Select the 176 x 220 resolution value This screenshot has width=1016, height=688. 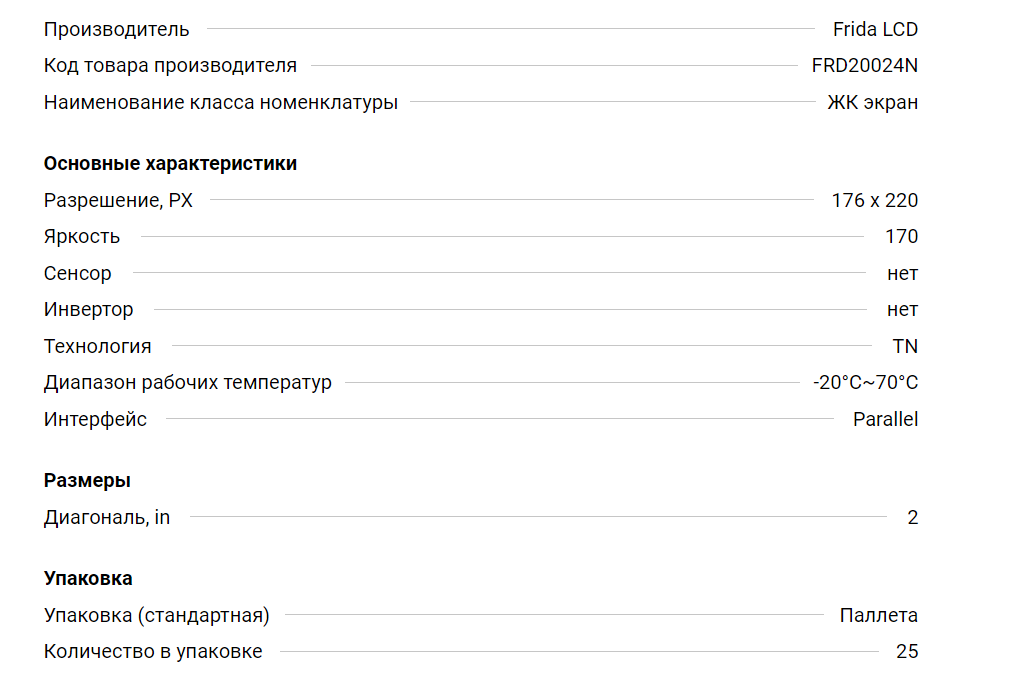click(x=874, y=200)
